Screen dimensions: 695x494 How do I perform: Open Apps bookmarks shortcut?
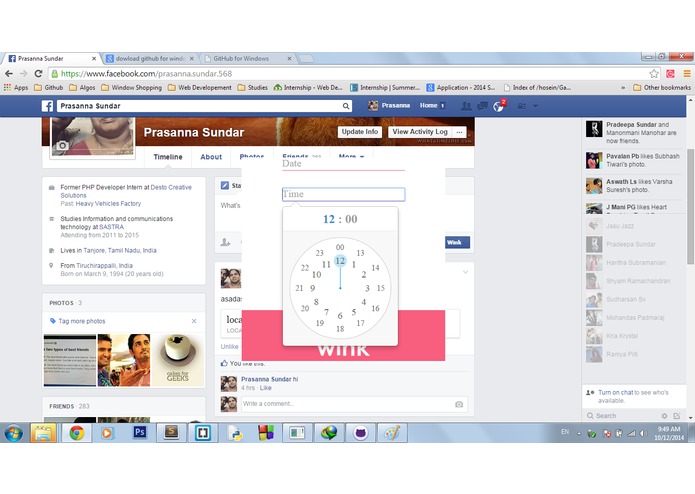[16, 88]
